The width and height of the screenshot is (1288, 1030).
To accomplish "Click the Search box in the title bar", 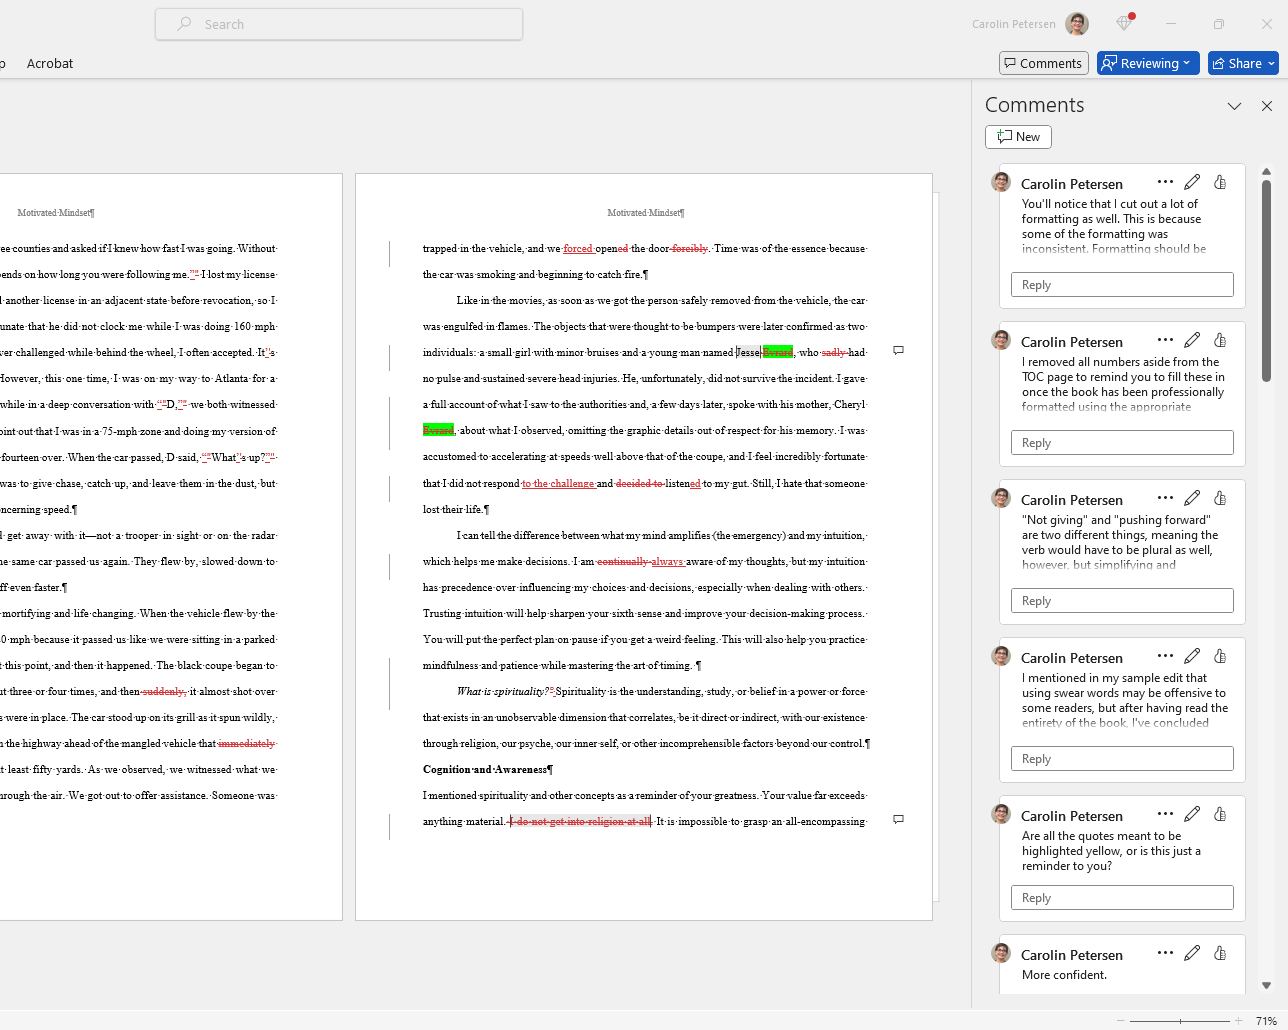I will pos(339,24).
